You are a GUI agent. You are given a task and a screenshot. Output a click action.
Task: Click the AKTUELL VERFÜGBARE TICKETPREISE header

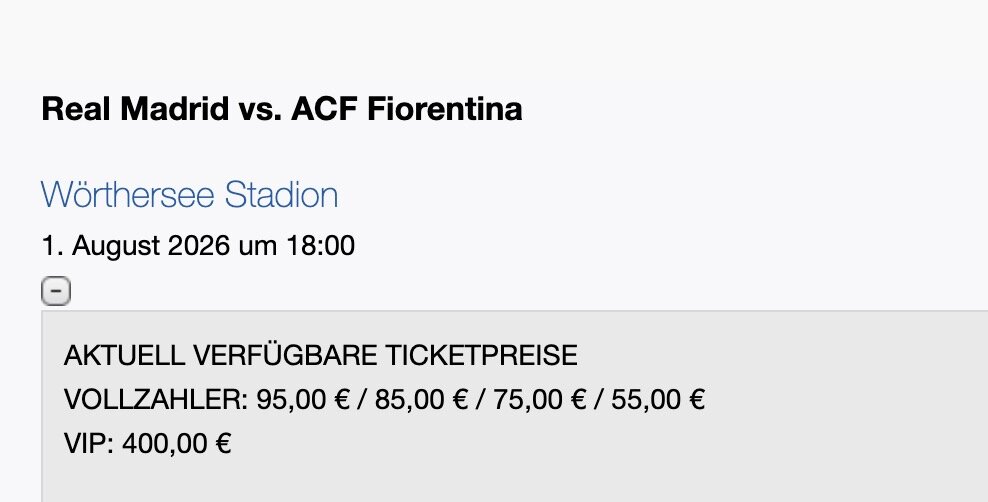pos(321,355)
